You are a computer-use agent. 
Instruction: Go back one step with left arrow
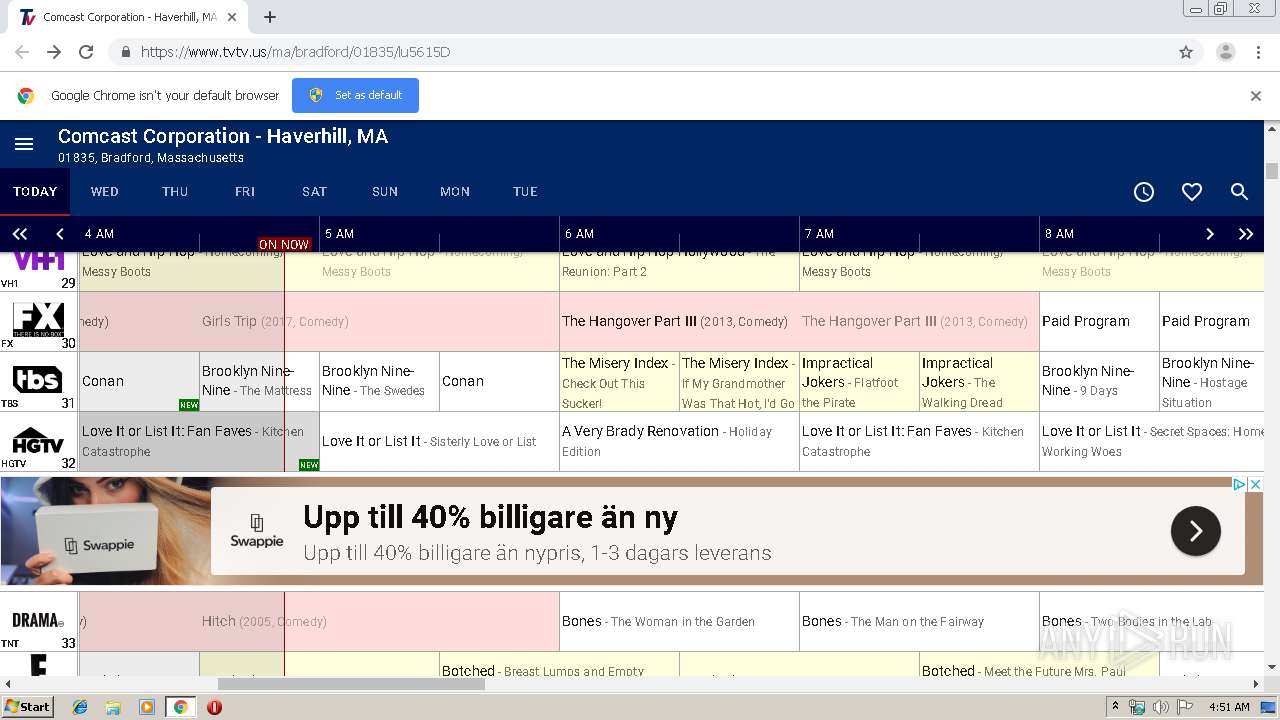click(x=60, y=234)
